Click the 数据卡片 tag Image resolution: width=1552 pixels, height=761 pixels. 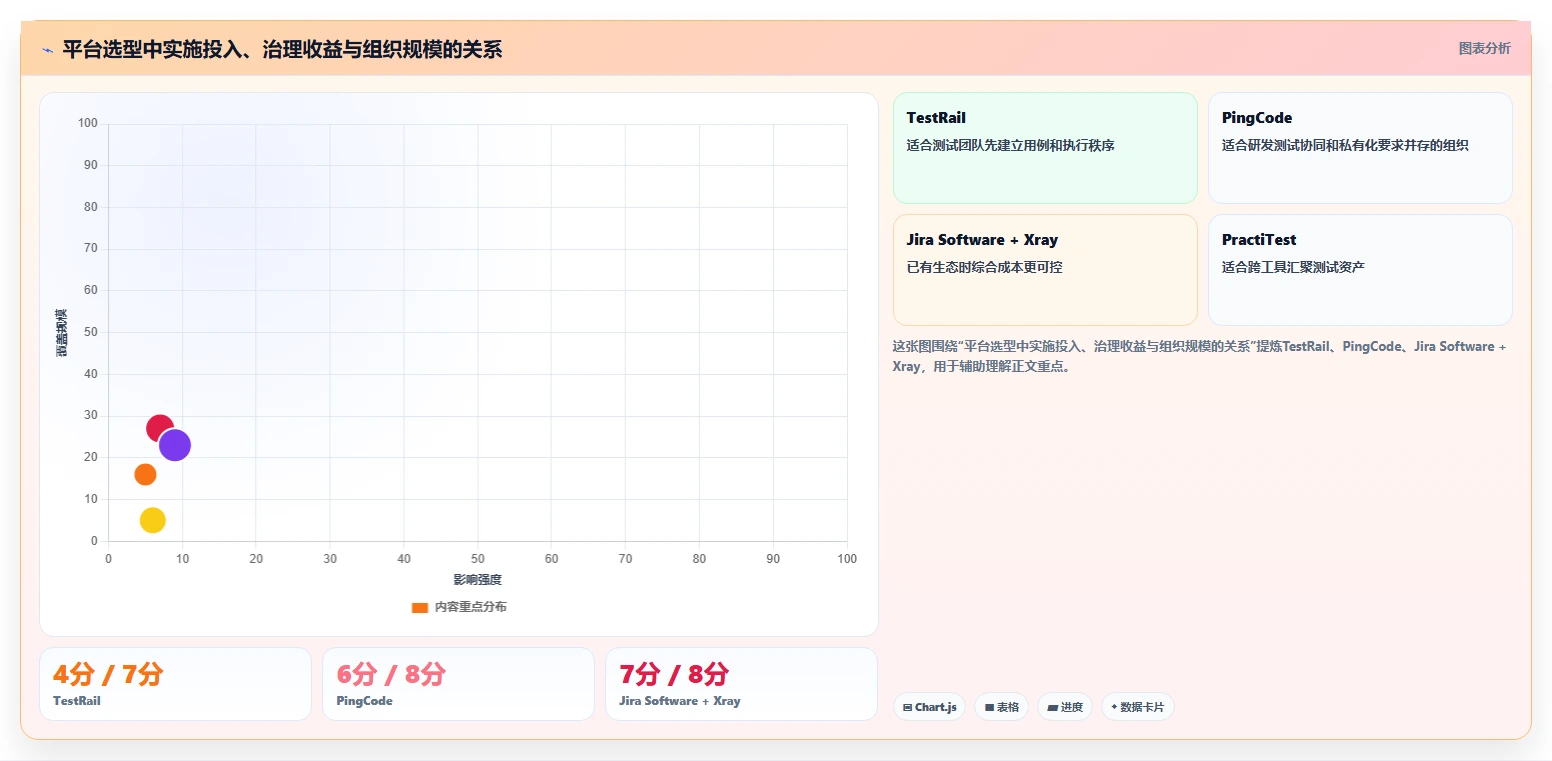(x=1137, y=707)
